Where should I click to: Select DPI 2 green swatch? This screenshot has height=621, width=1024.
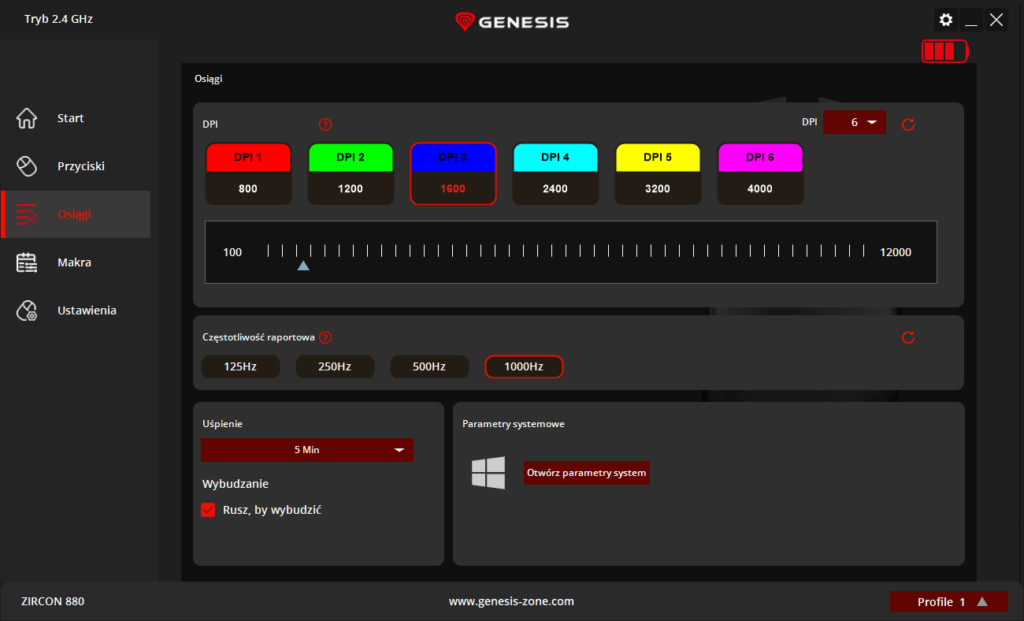coord(351,158)
